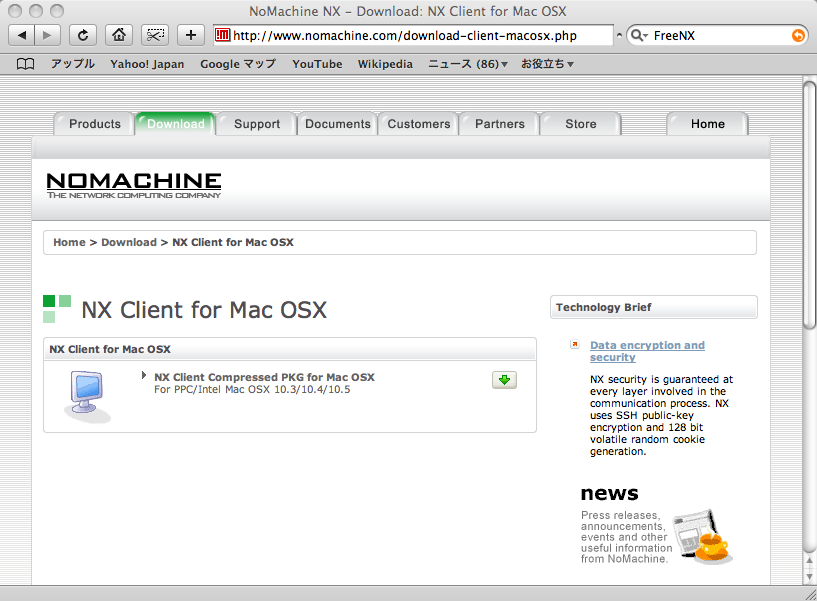Image resolution: width=817 pixels, height=601 pixels.
Task: Click the scrollbar down arrow
Action: point(809,578)
